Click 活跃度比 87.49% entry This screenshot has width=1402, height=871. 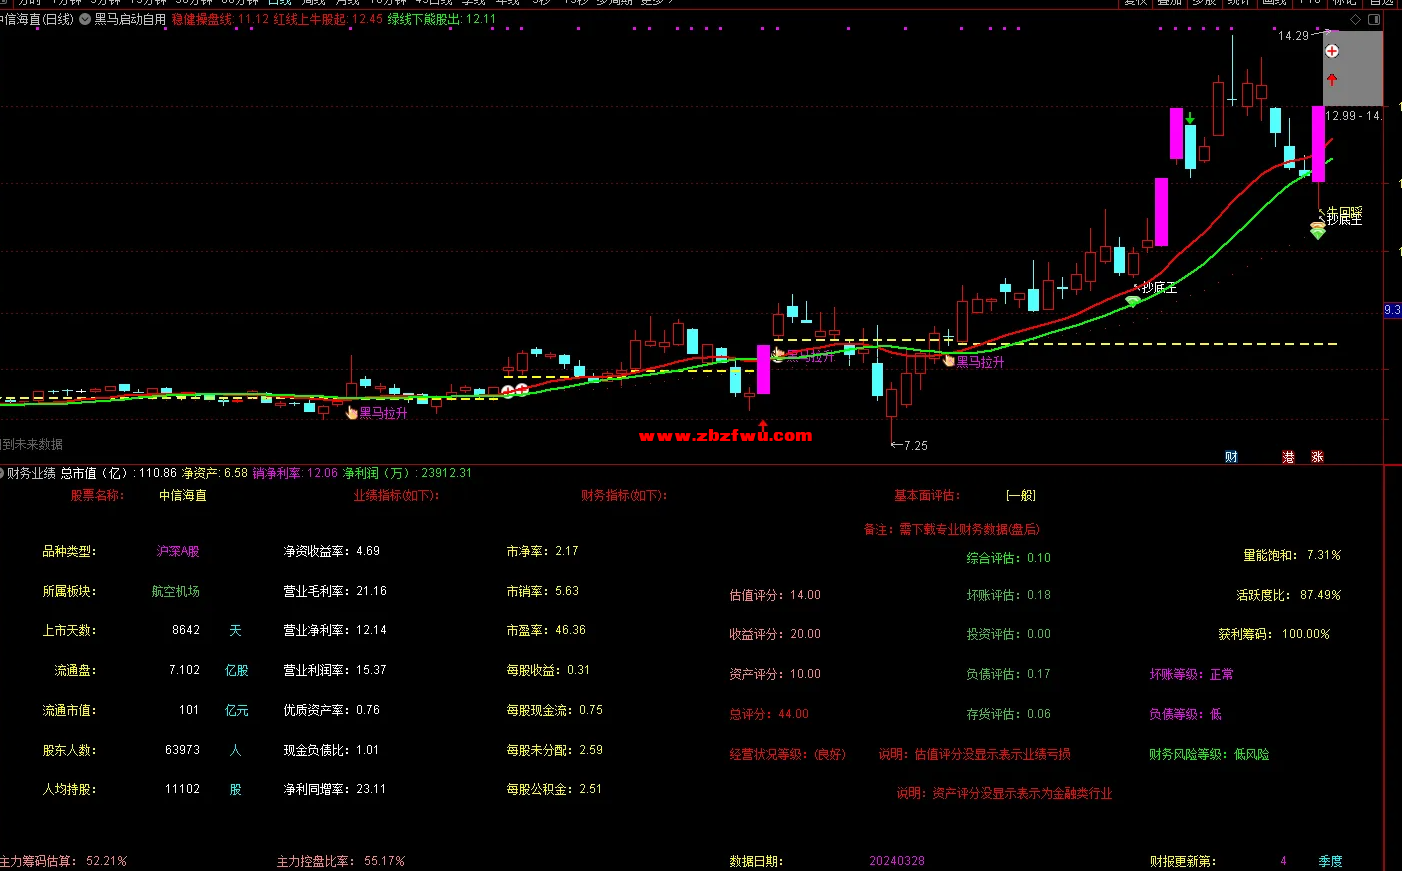click(x=1289, y=595)
